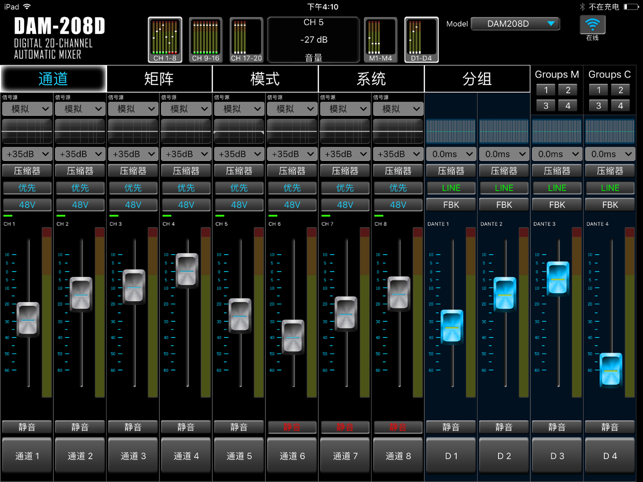This screenshot has height=482, width=643.
Task: Tap the iPad battery status indicator
Action: [x=631, y=7]
